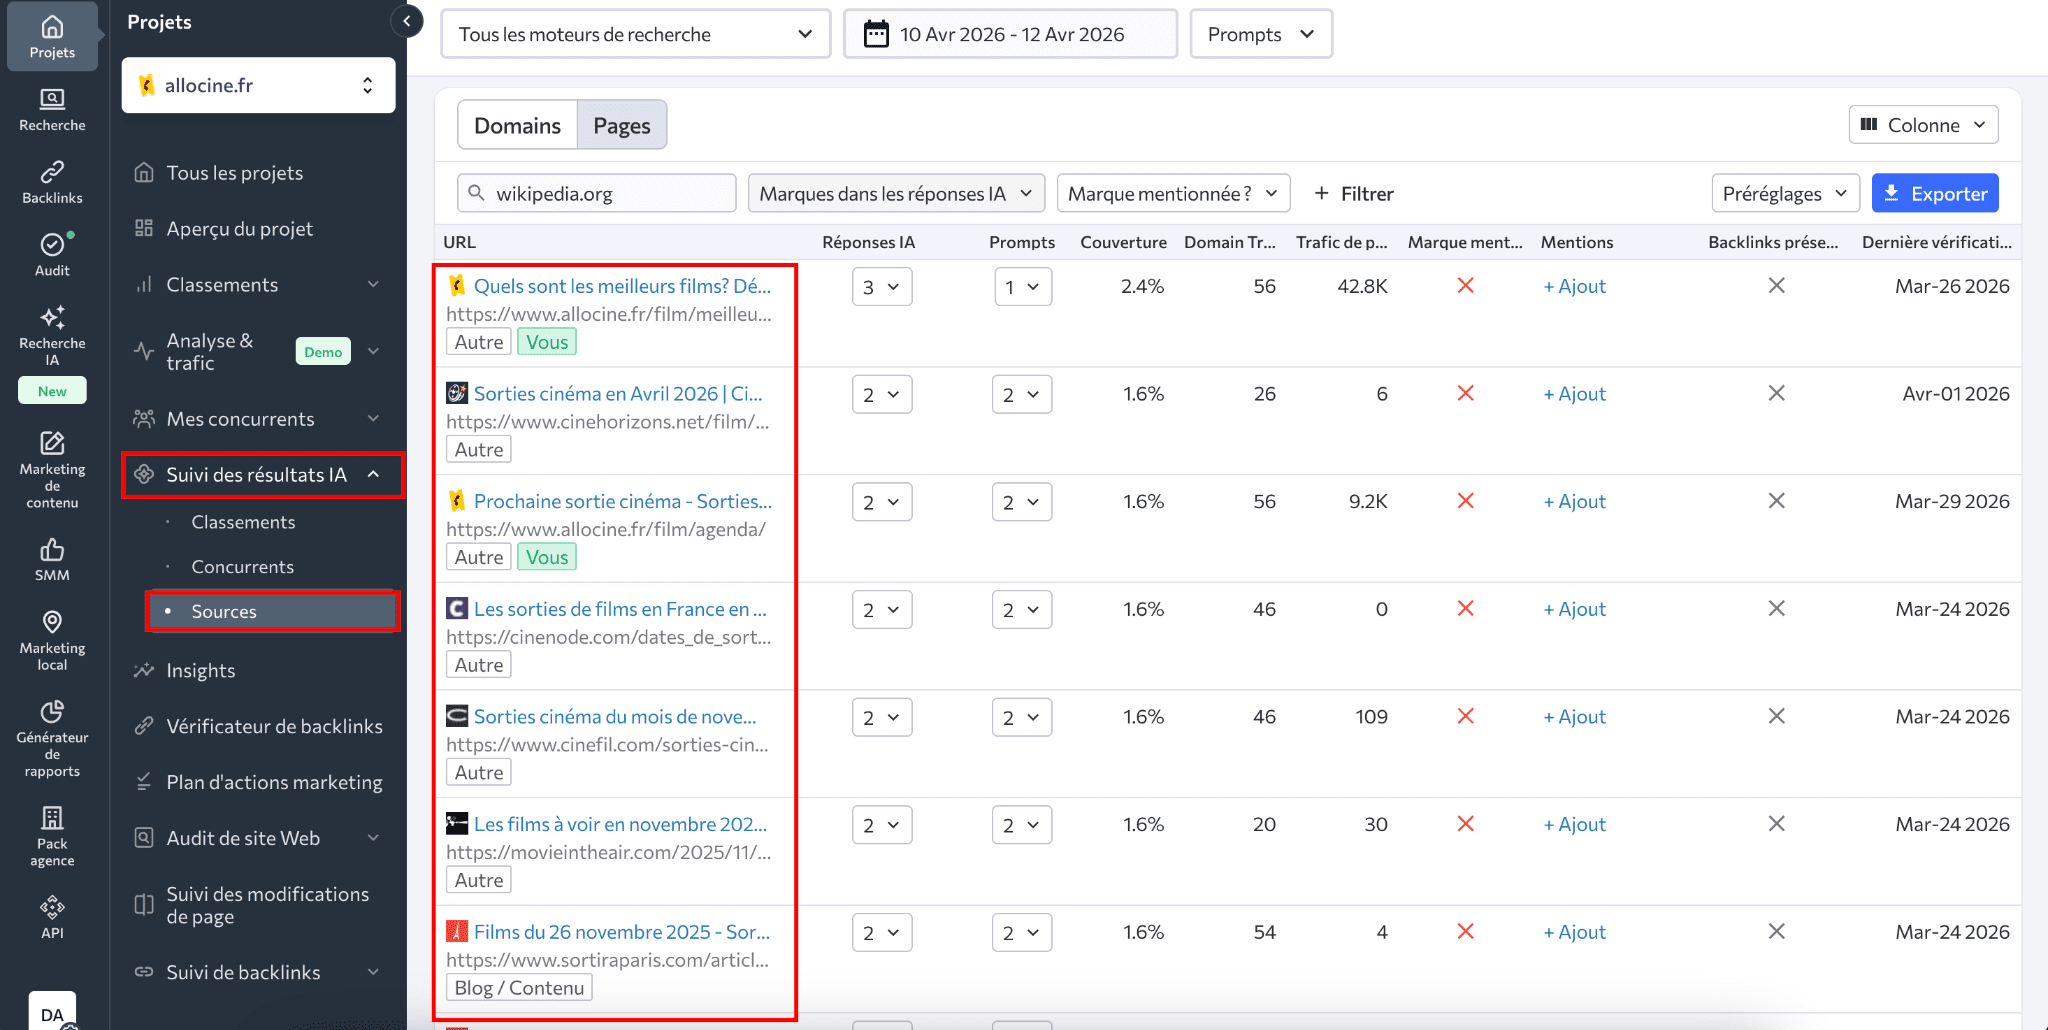Open Recherche IA sparkle icon
This screenshot has width=2048, height=1030.
point(52,317)
